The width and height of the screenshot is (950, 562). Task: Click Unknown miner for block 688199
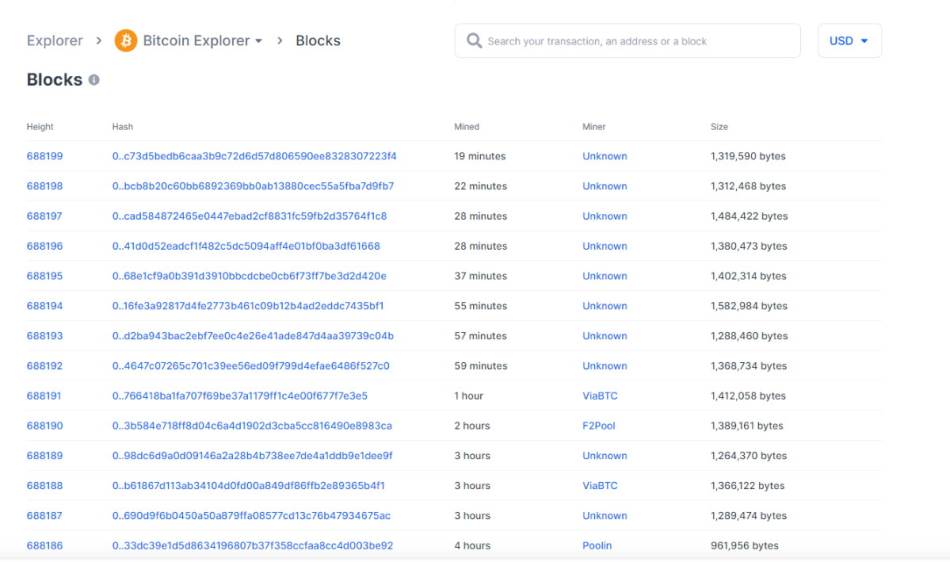click(605, 156)
